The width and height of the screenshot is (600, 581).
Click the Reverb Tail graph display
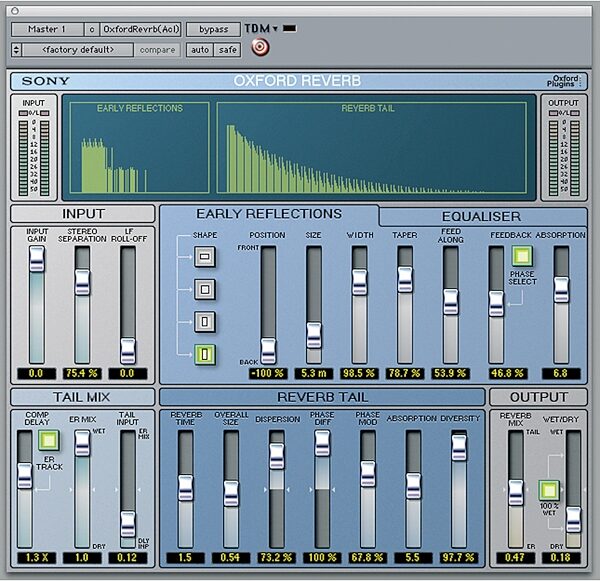coord(372,148)
